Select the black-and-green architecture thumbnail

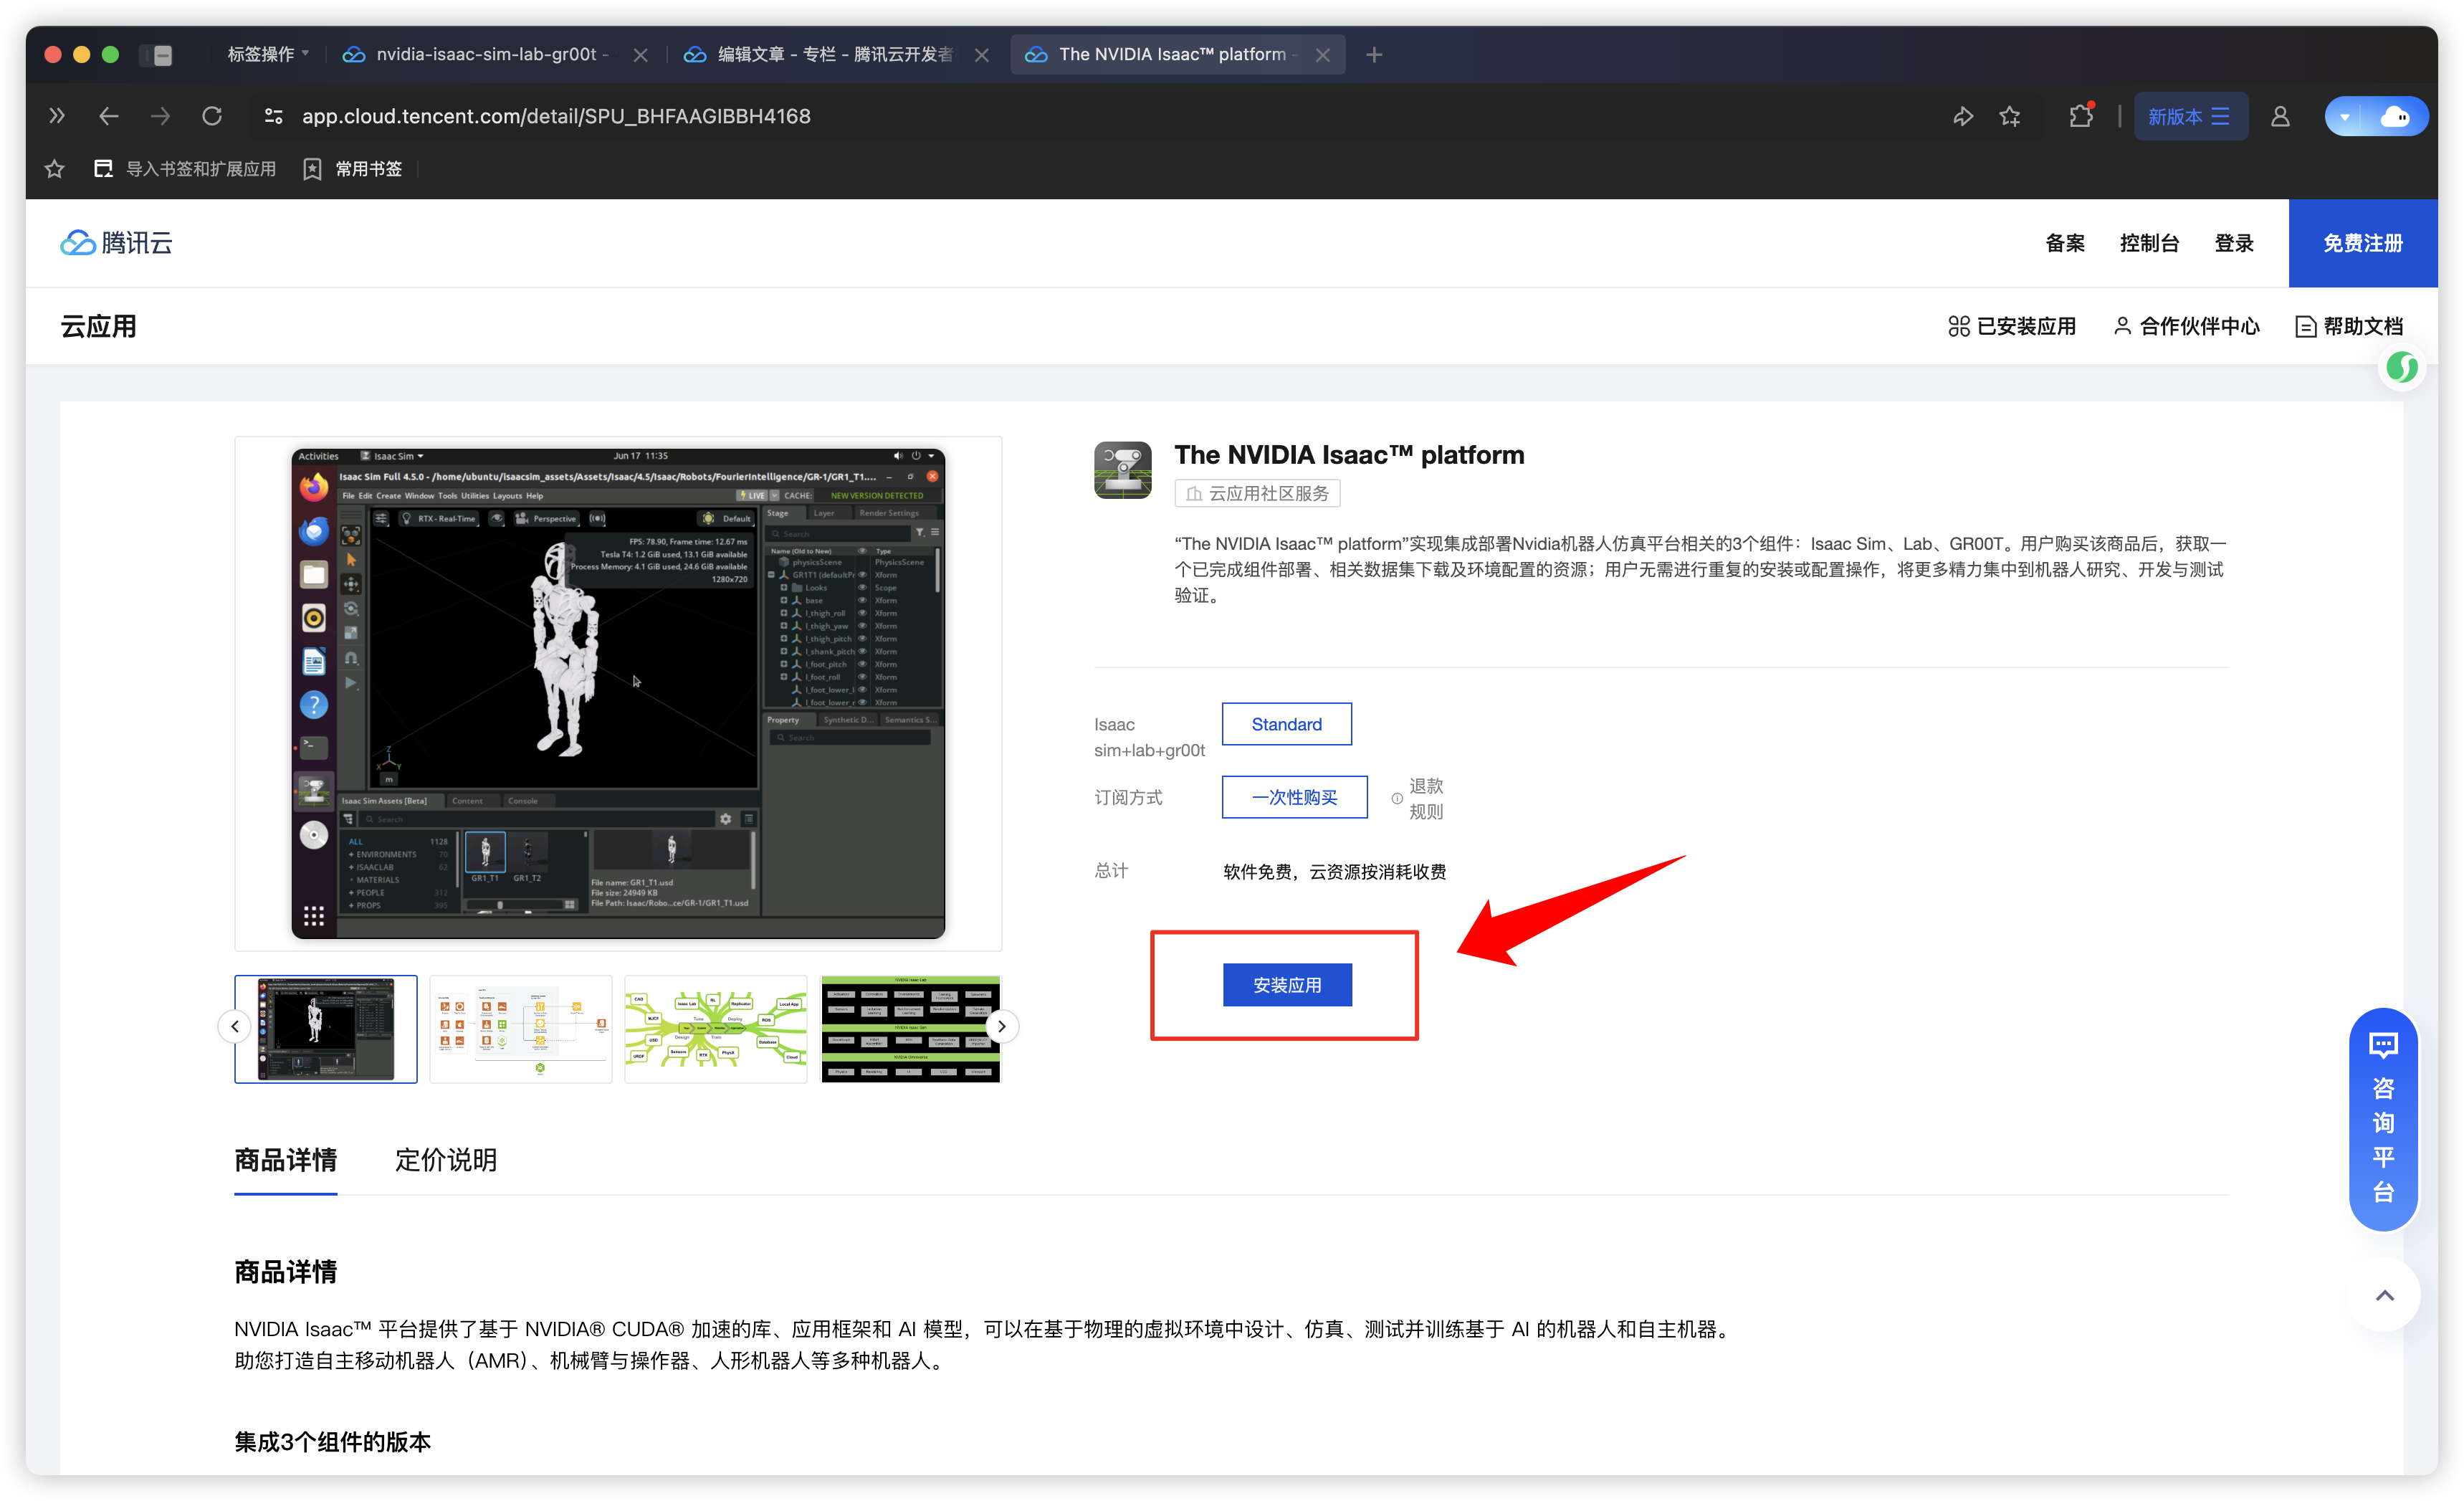tap(910, 1029)
